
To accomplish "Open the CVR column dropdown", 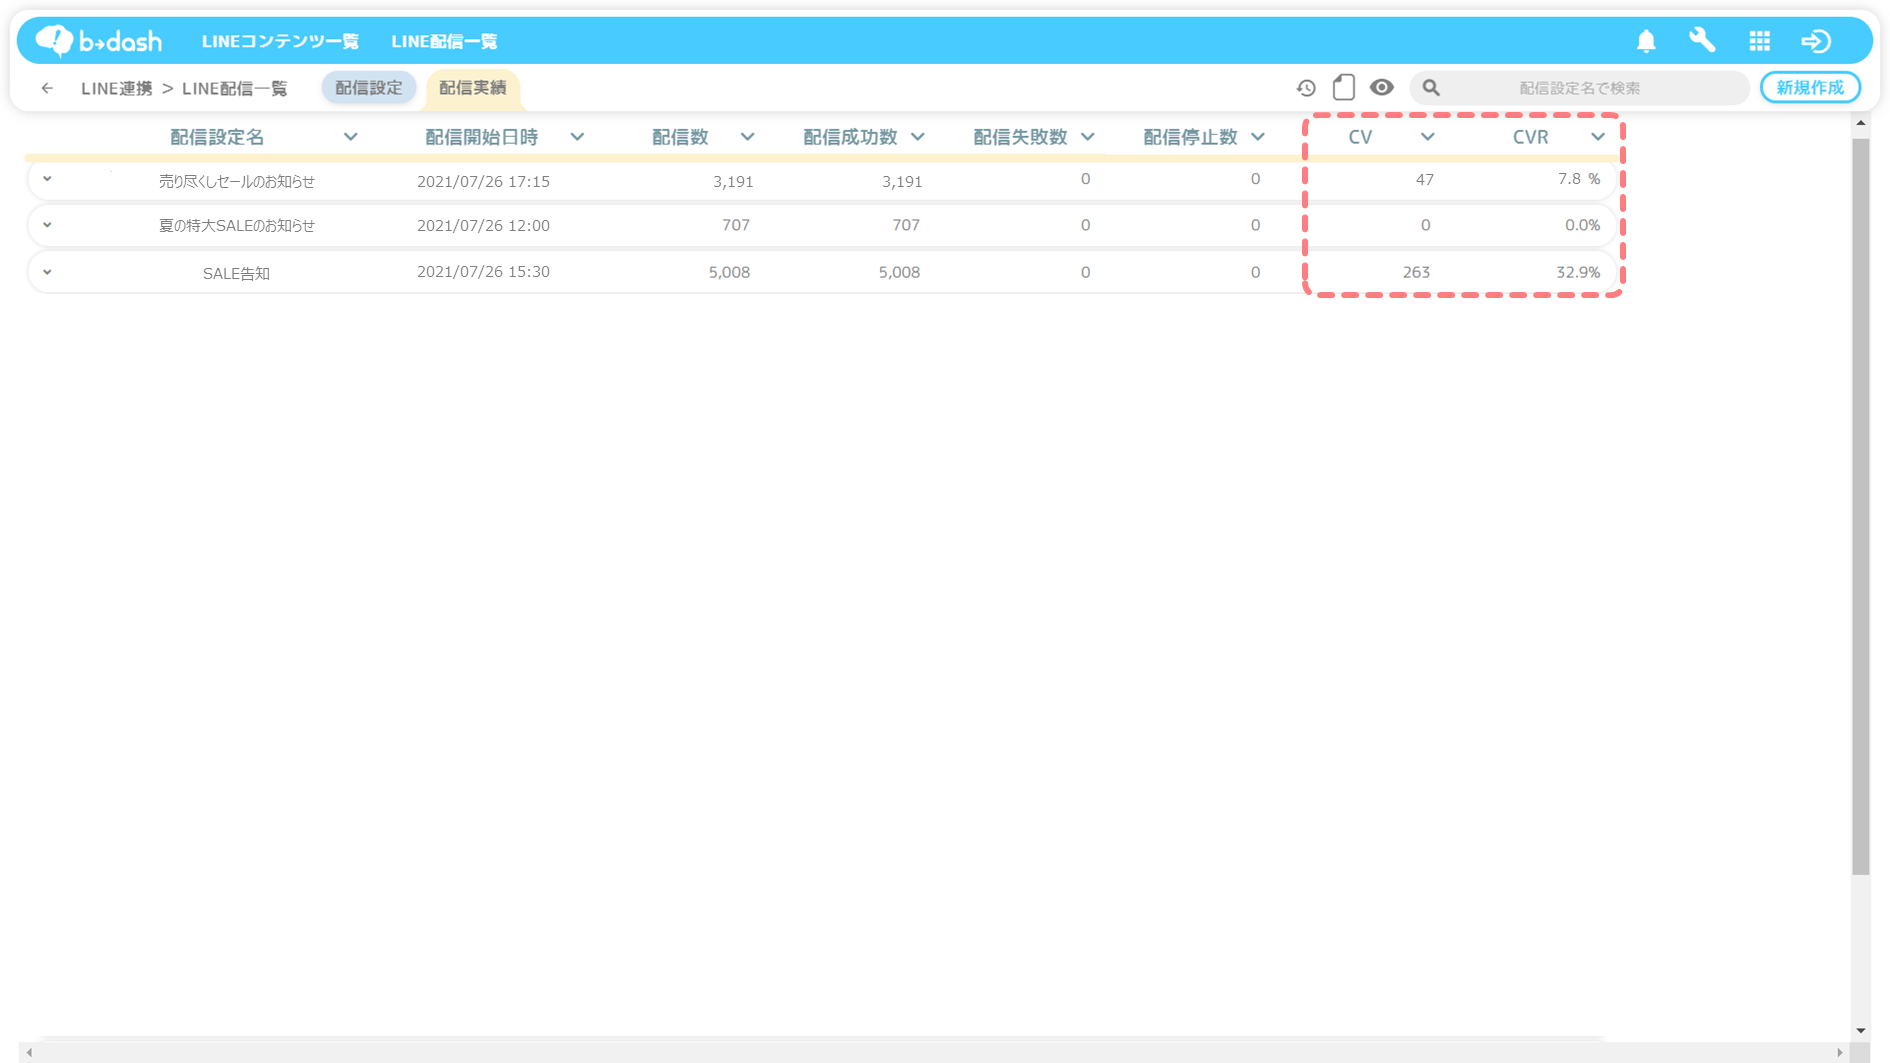I will pos(1597,137).
